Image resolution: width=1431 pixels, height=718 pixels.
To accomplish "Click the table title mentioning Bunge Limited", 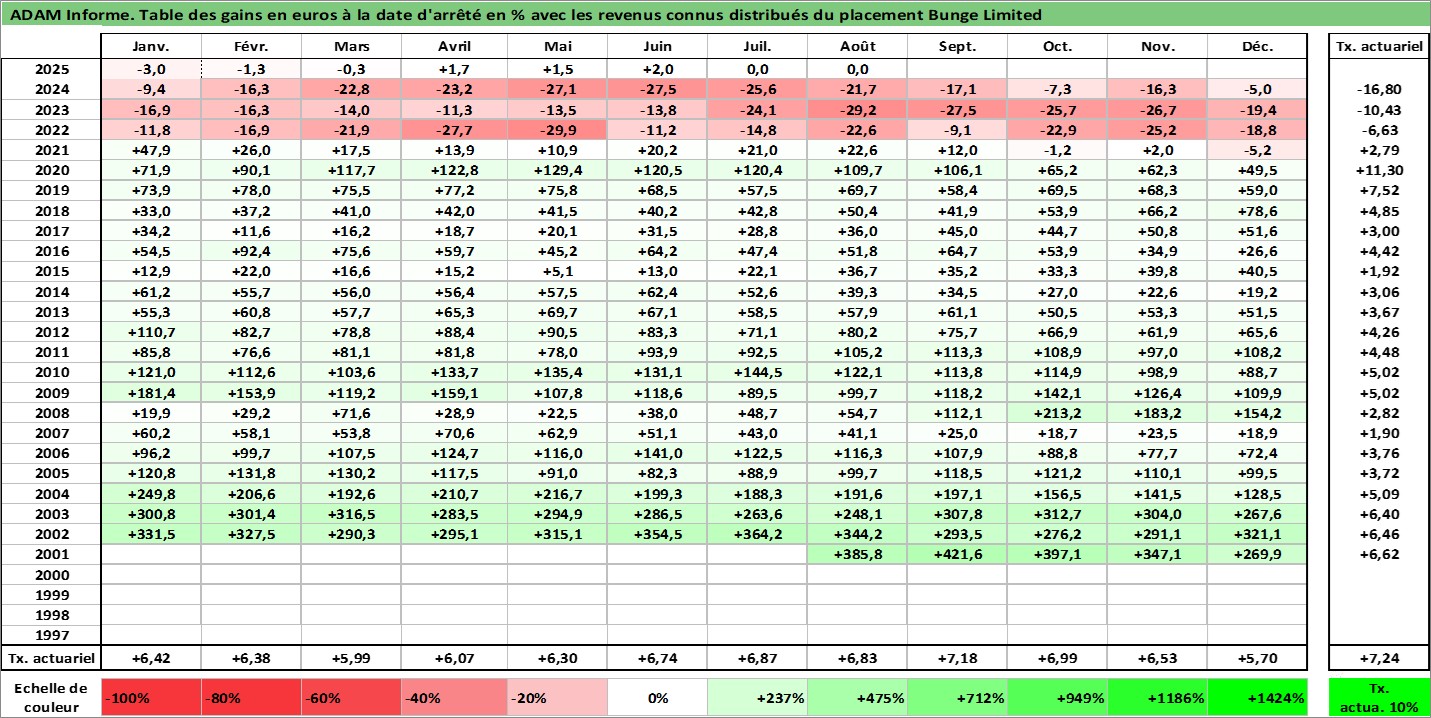I will (x=526, y=15).
